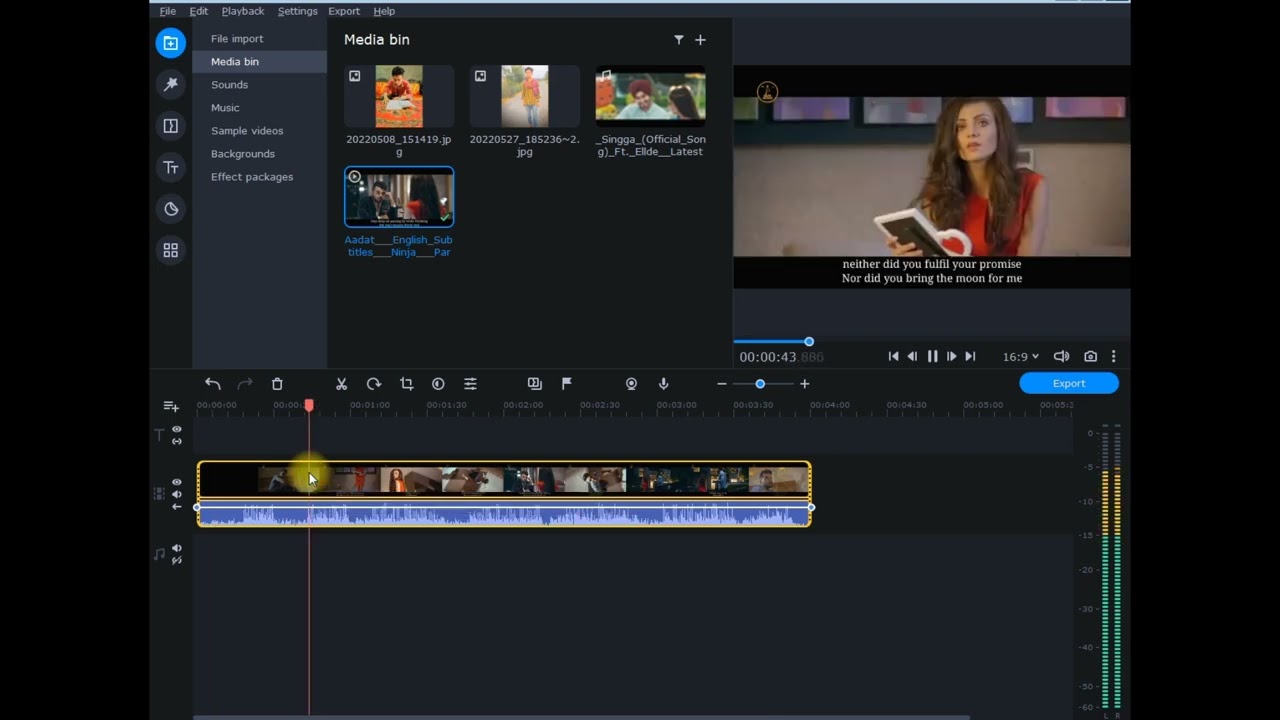This screenshot has width=1280, height=720.
Task: Open the Help menu
Action: click(384, 11)
